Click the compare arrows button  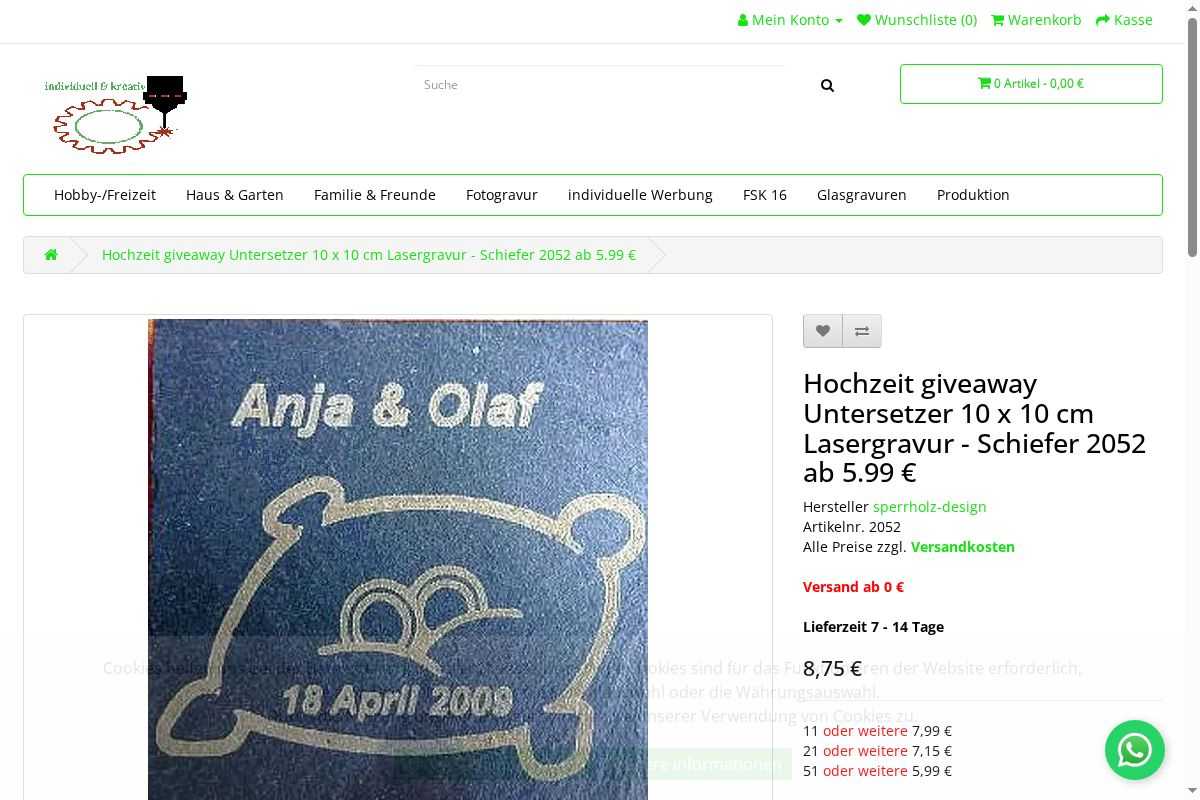coord(862,331)
